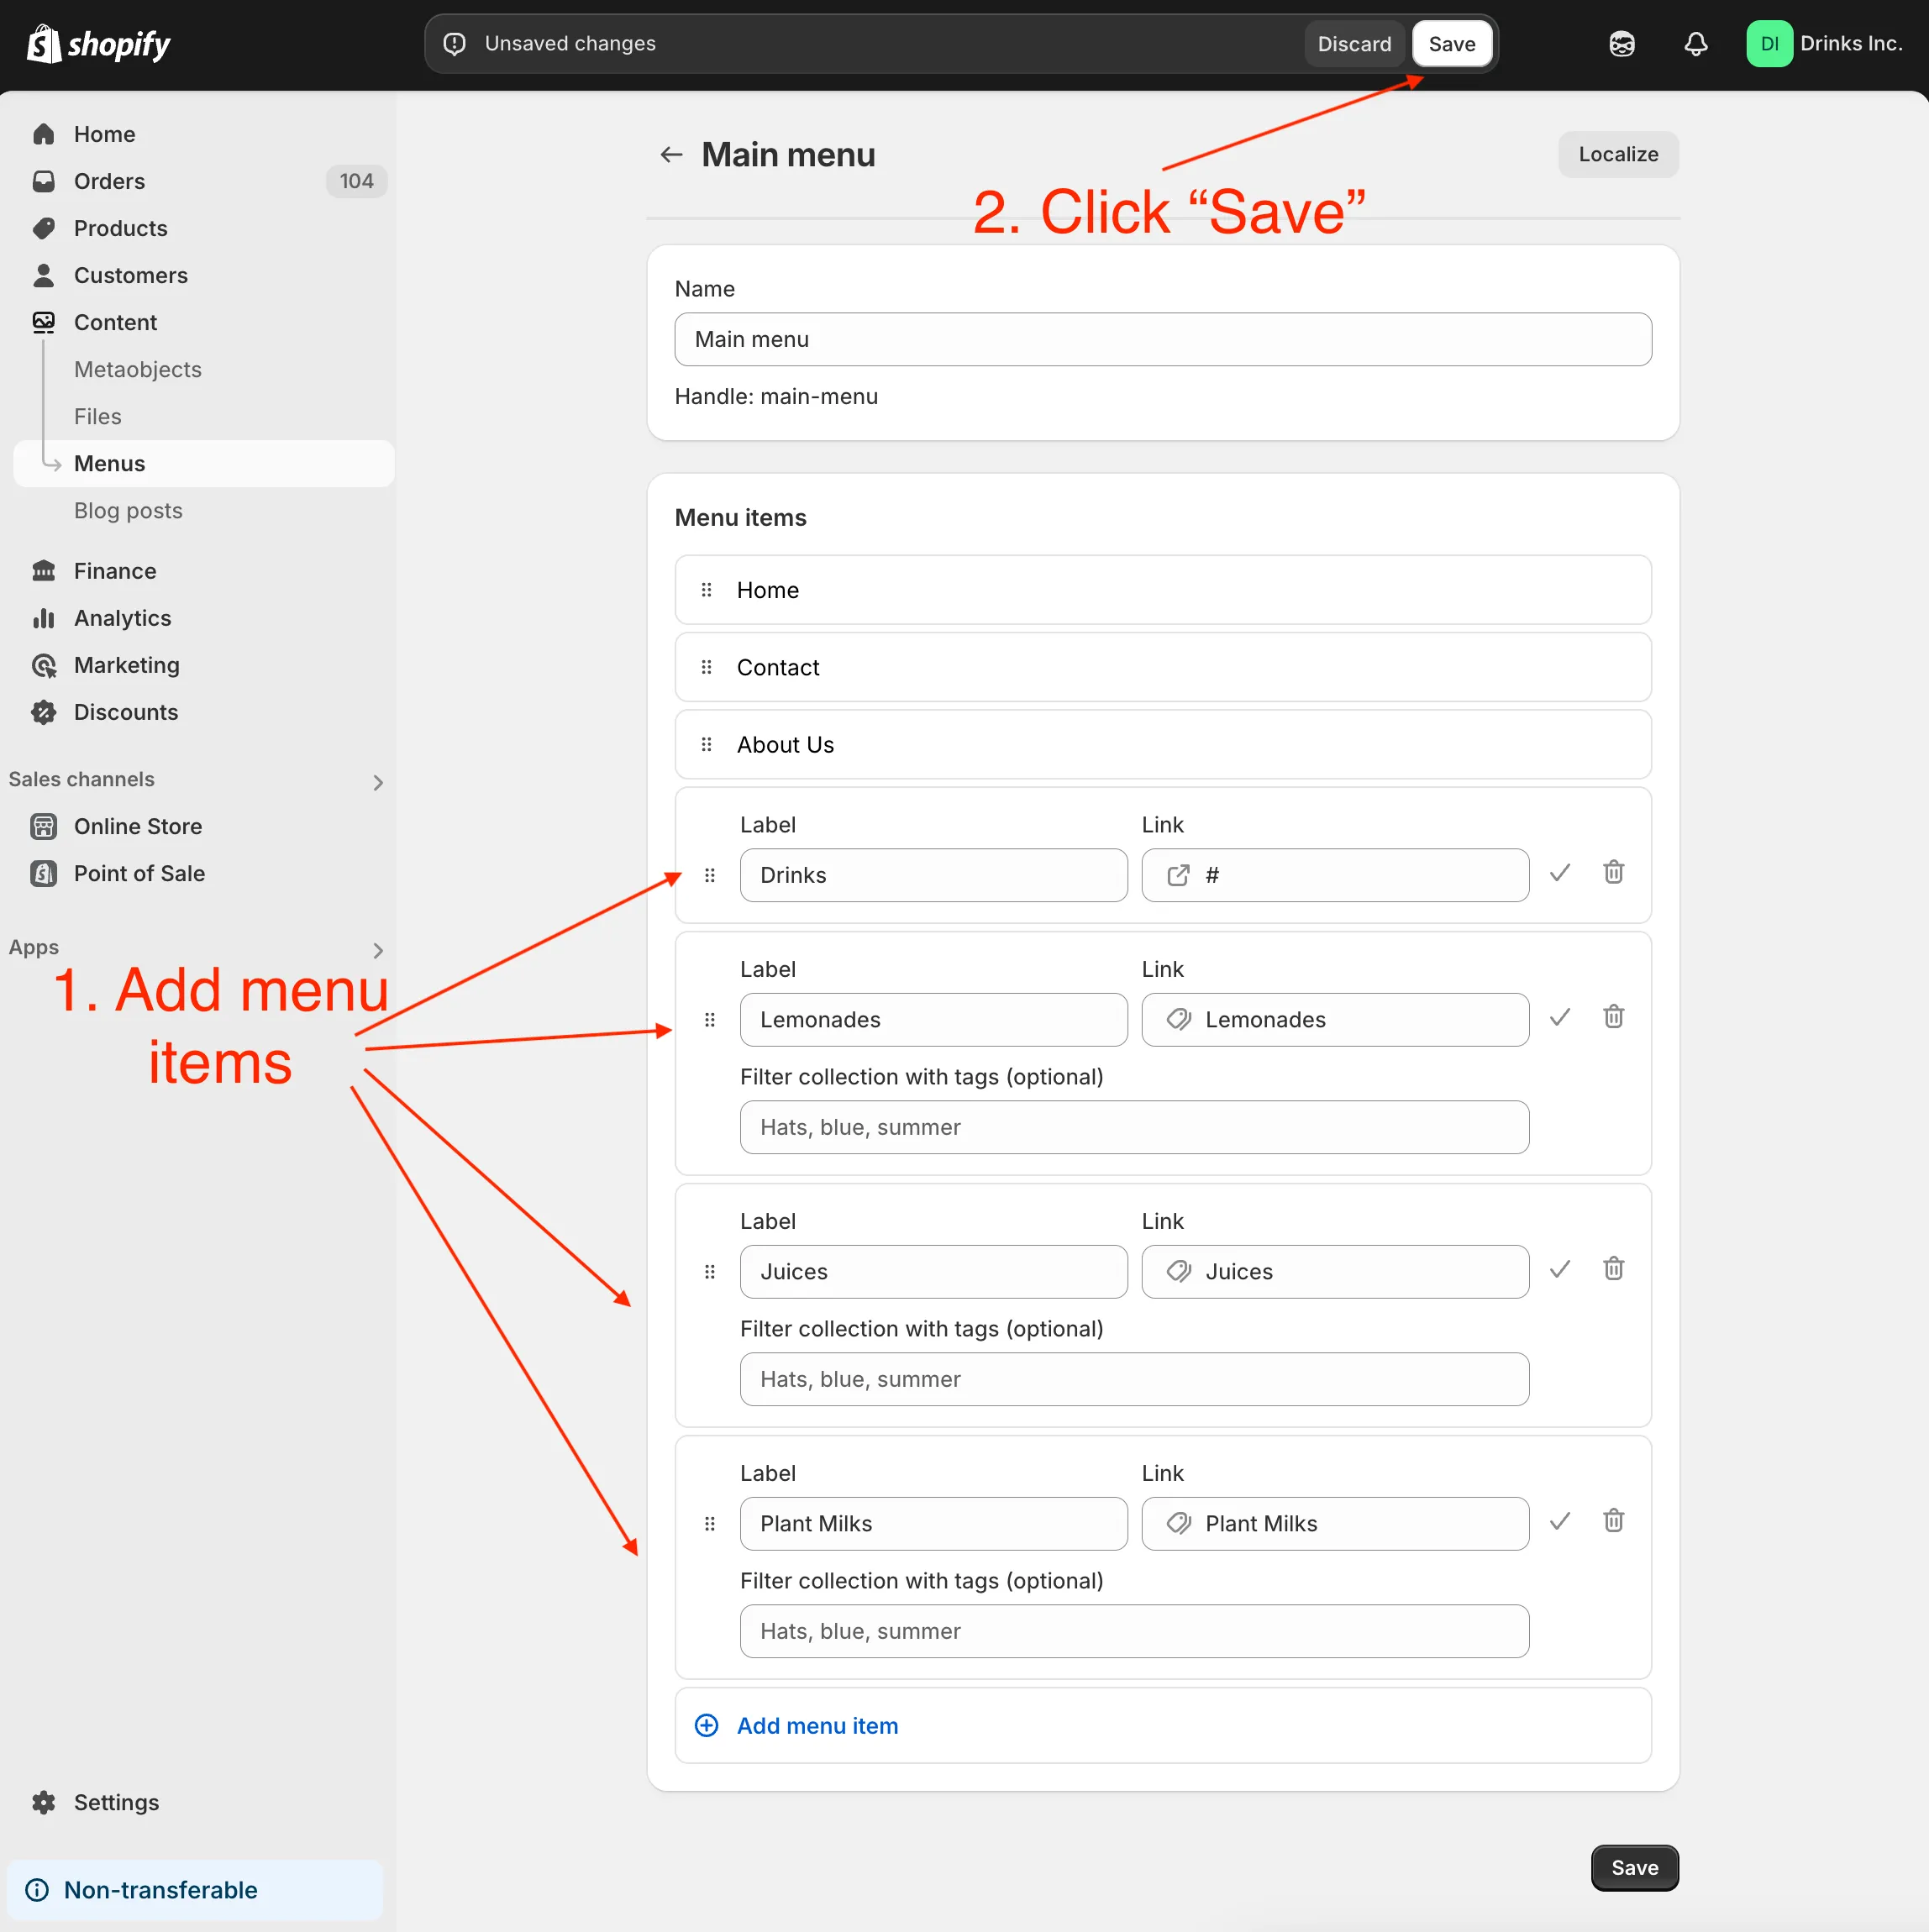Expand the Sales channels section
The image size is (1929, 1932).
click(x=378, y=782)
